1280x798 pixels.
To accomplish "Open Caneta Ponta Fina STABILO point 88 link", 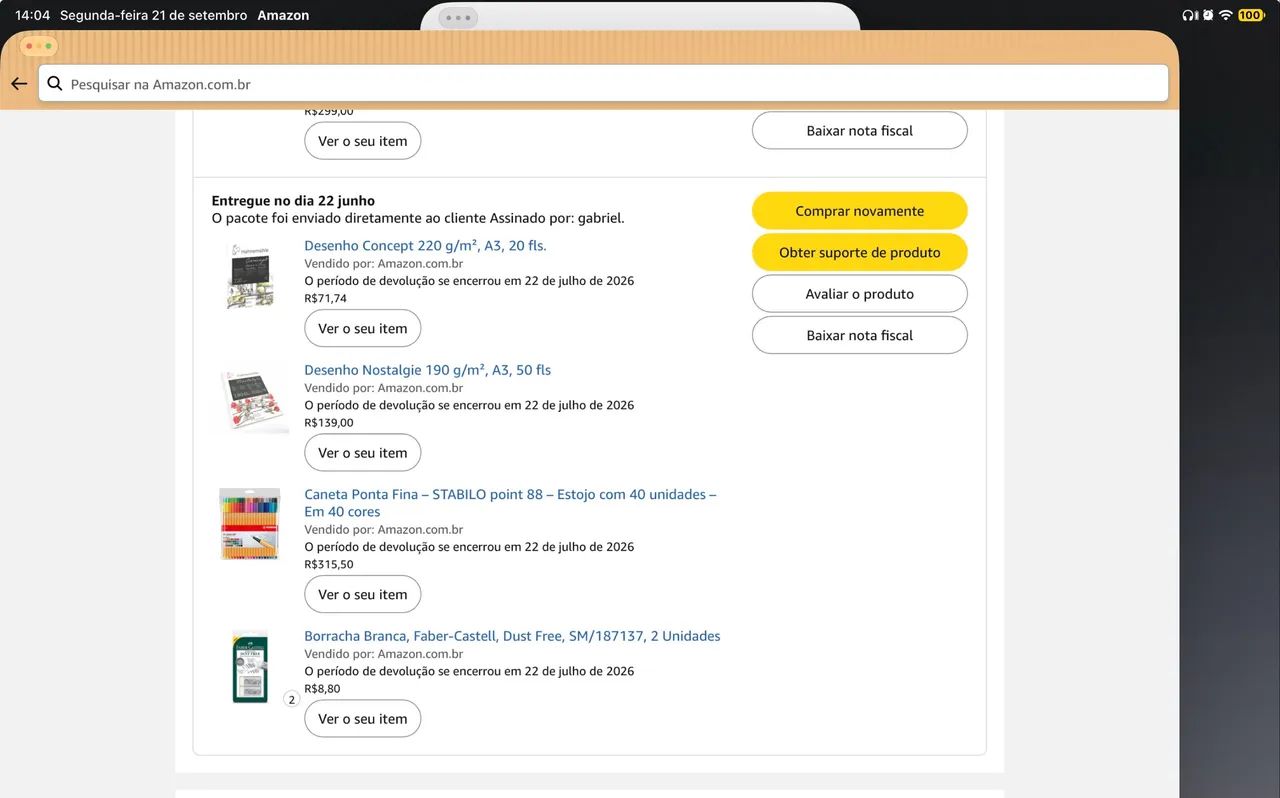I will pyautogui.click(x=510, y=503).
